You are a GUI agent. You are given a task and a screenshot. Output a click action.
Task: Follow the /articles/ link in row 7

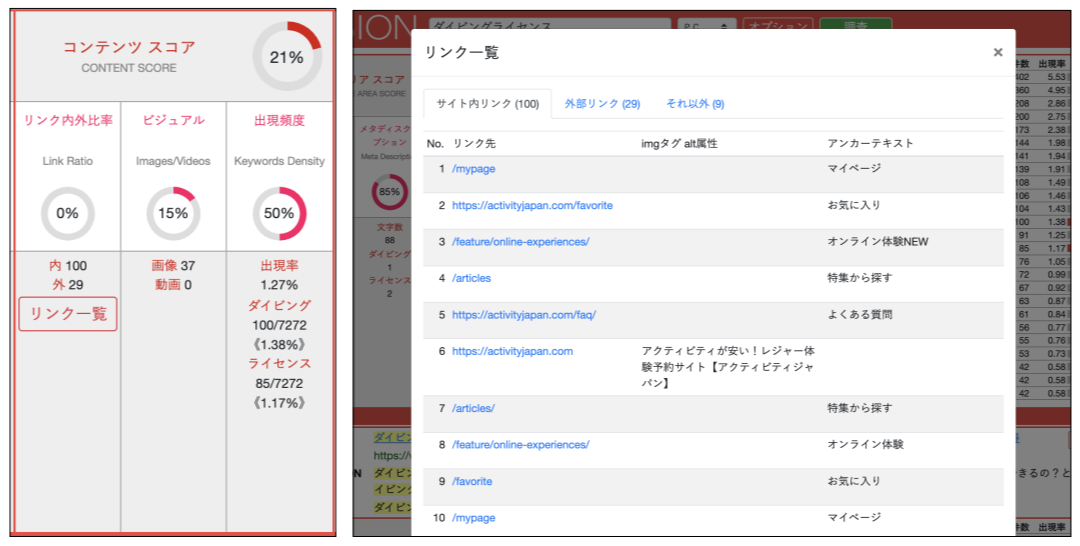click(x=472, y=408)
